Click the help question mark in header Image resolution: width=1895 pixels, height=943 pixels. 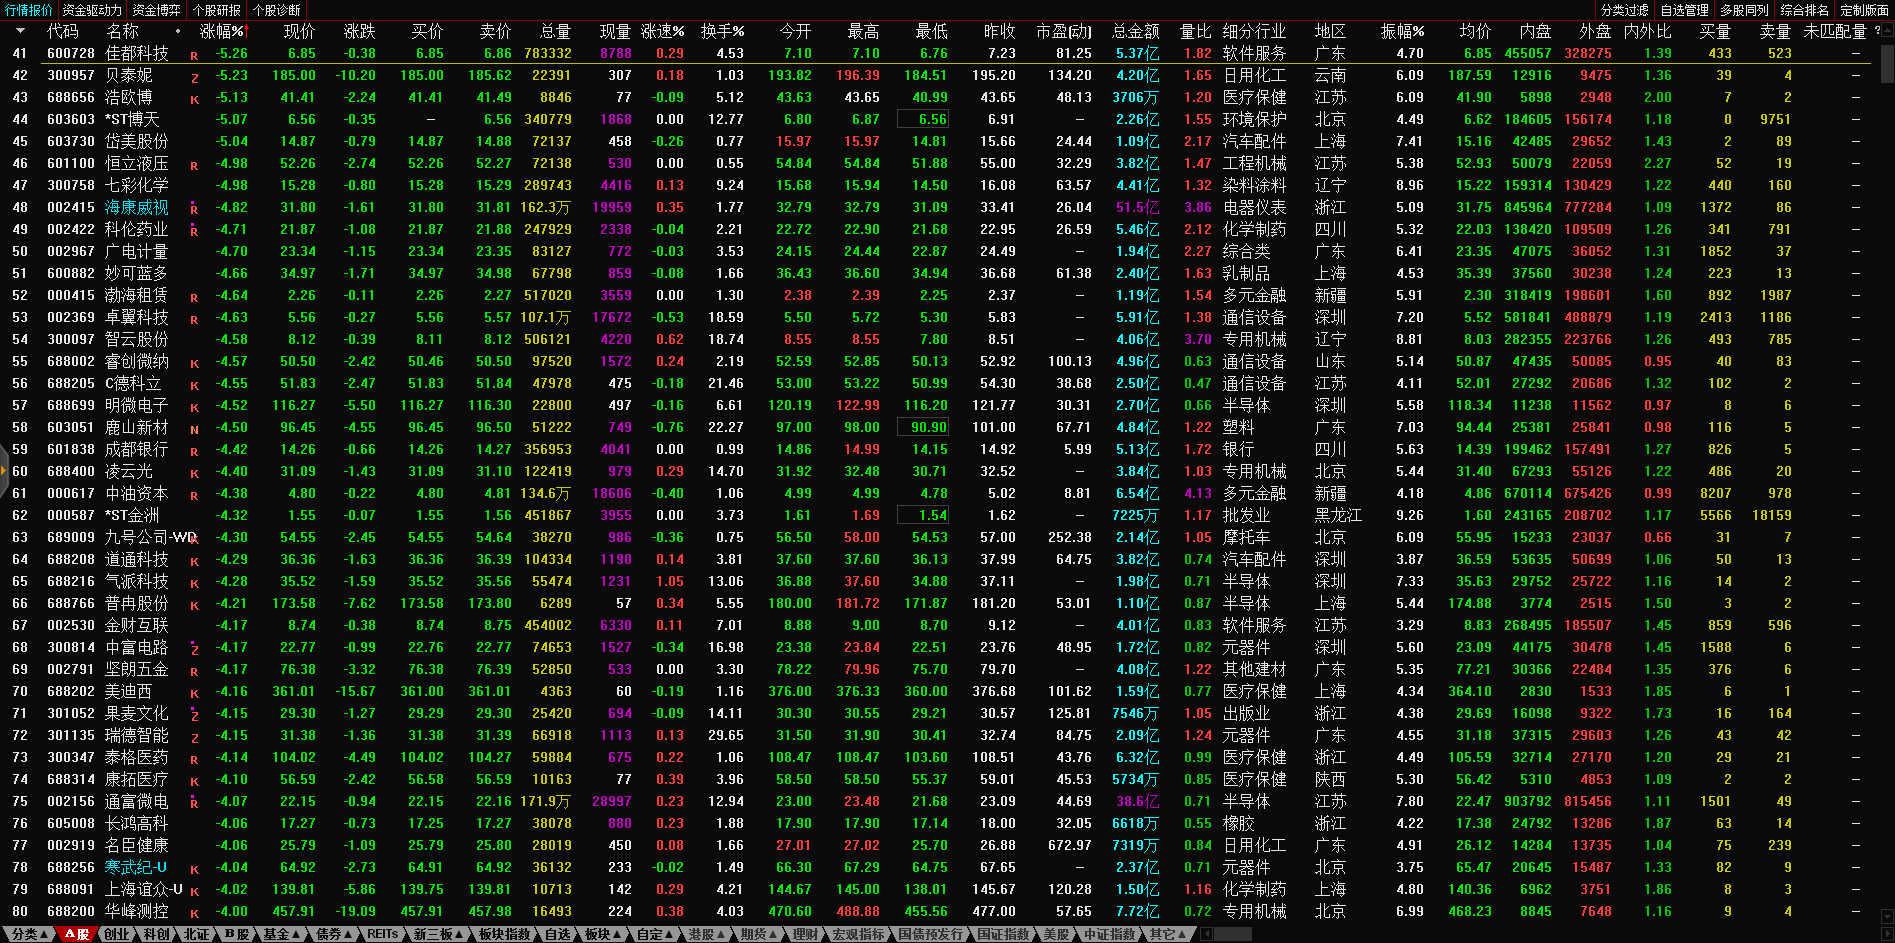coord(1877,31)
